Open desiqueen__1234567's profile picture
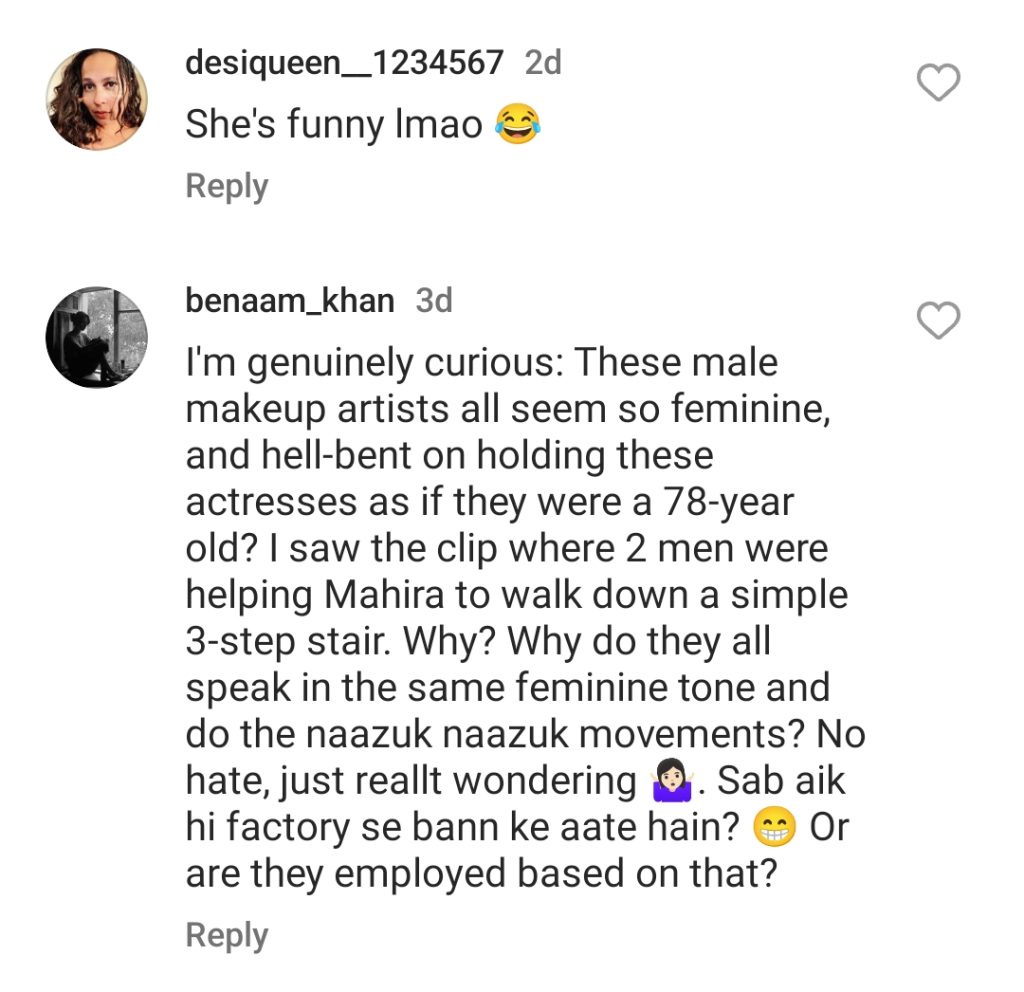Screen dimensions: 1024x992 (x=97, y=99)
